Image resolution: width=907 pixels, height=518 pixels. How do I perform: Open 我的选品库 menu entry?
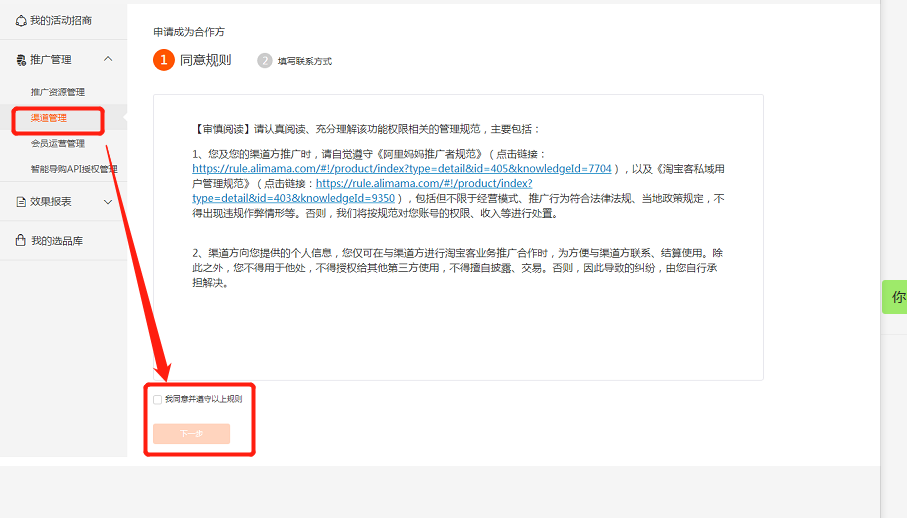(57, 241)
